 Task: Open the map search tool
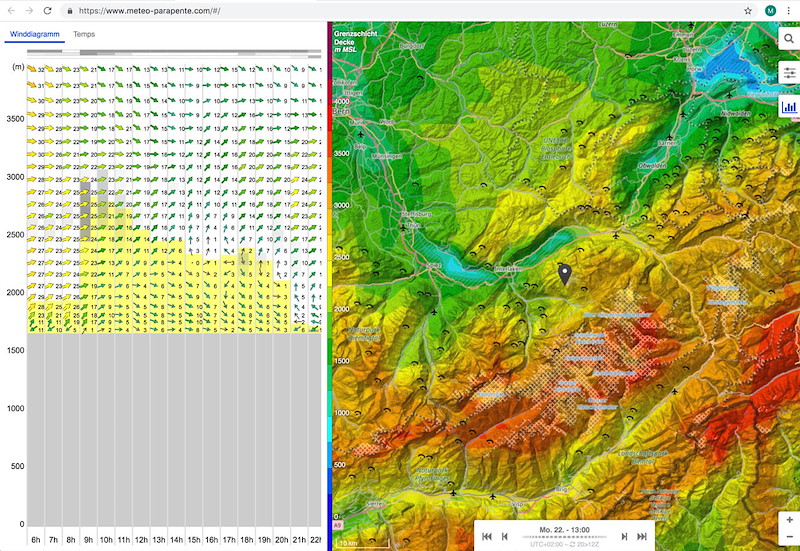(x=788, y=41)
